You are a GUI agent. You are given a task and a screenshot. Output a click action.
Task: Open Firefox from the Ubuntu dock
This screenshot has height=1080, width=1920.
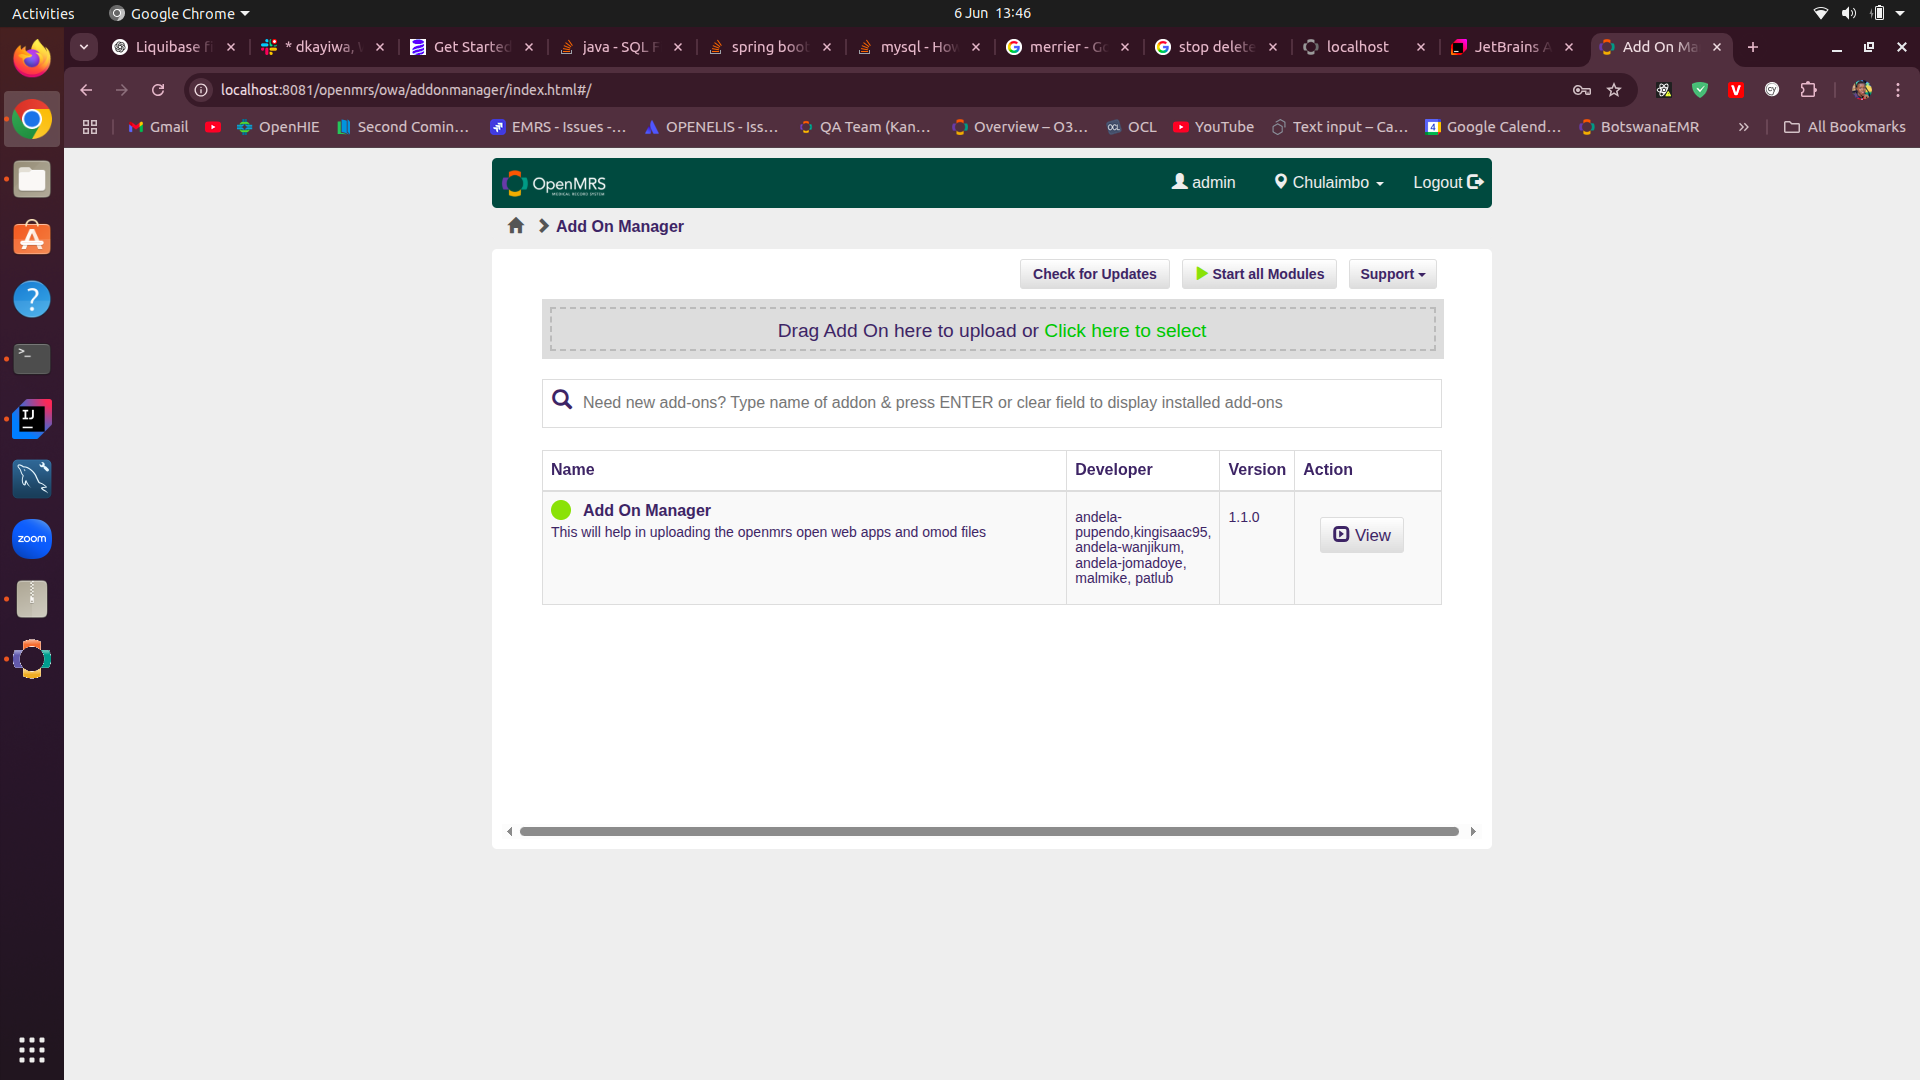[32, 59]
